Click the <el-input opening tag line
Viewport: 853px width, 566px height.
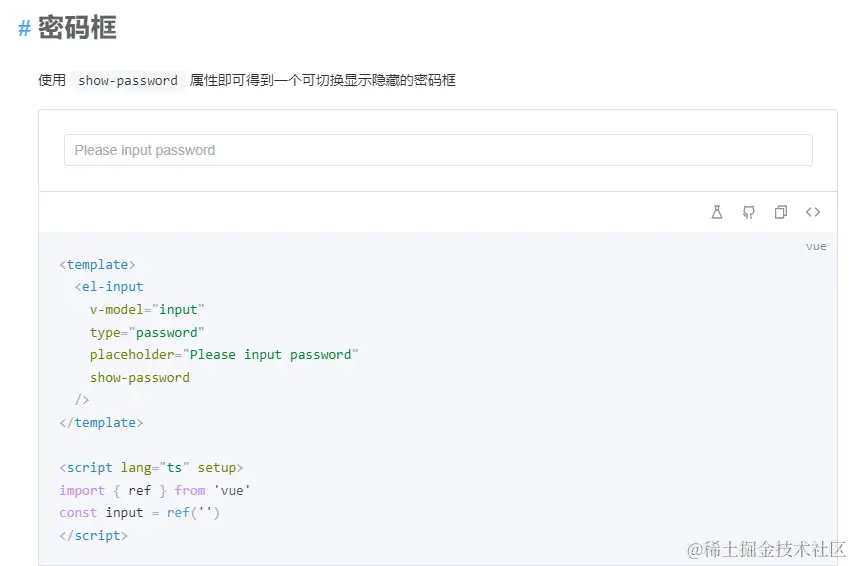109,287
